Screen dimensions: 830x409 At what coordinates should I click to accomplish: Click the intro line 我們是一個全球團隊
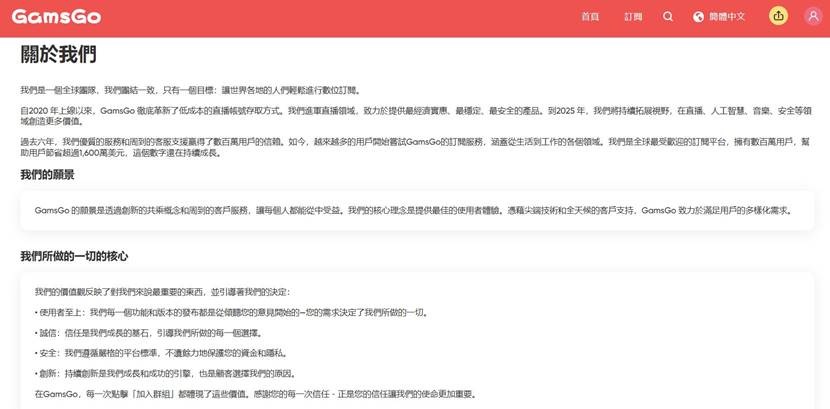coord(190,90)
